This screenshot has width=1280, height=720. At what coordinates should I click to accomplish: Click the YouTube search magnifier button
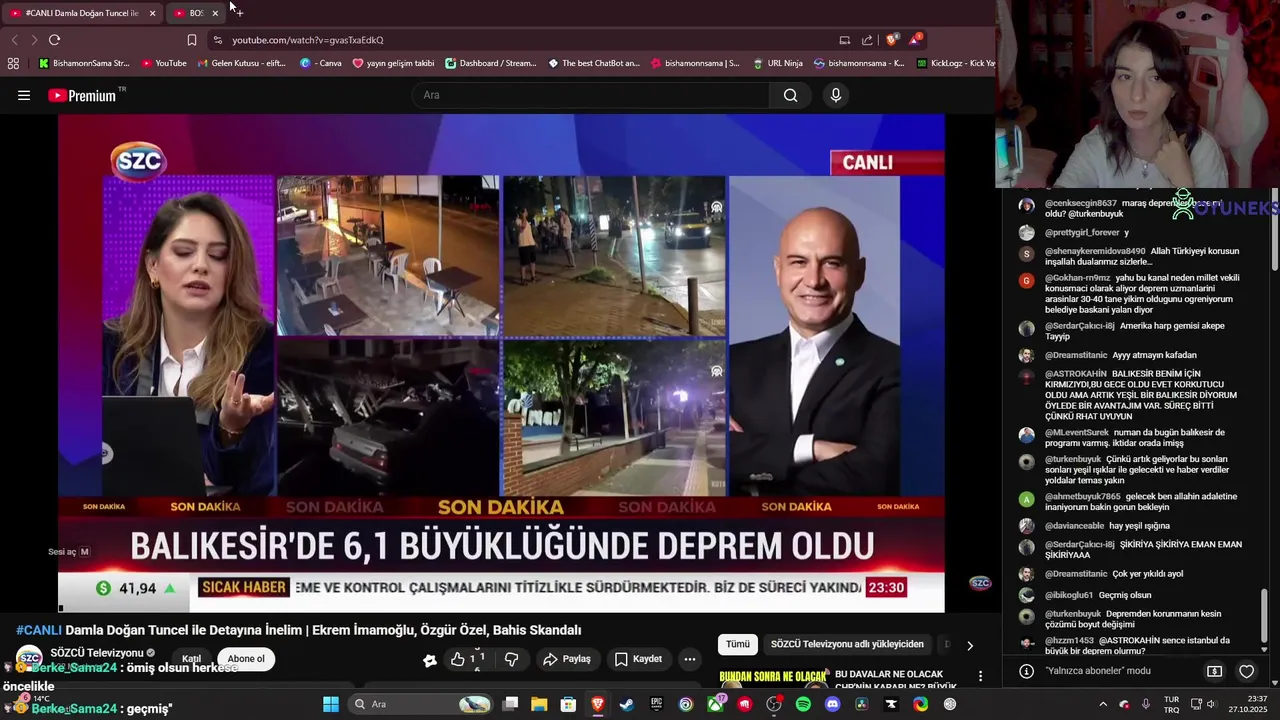[x=790, y=95]
